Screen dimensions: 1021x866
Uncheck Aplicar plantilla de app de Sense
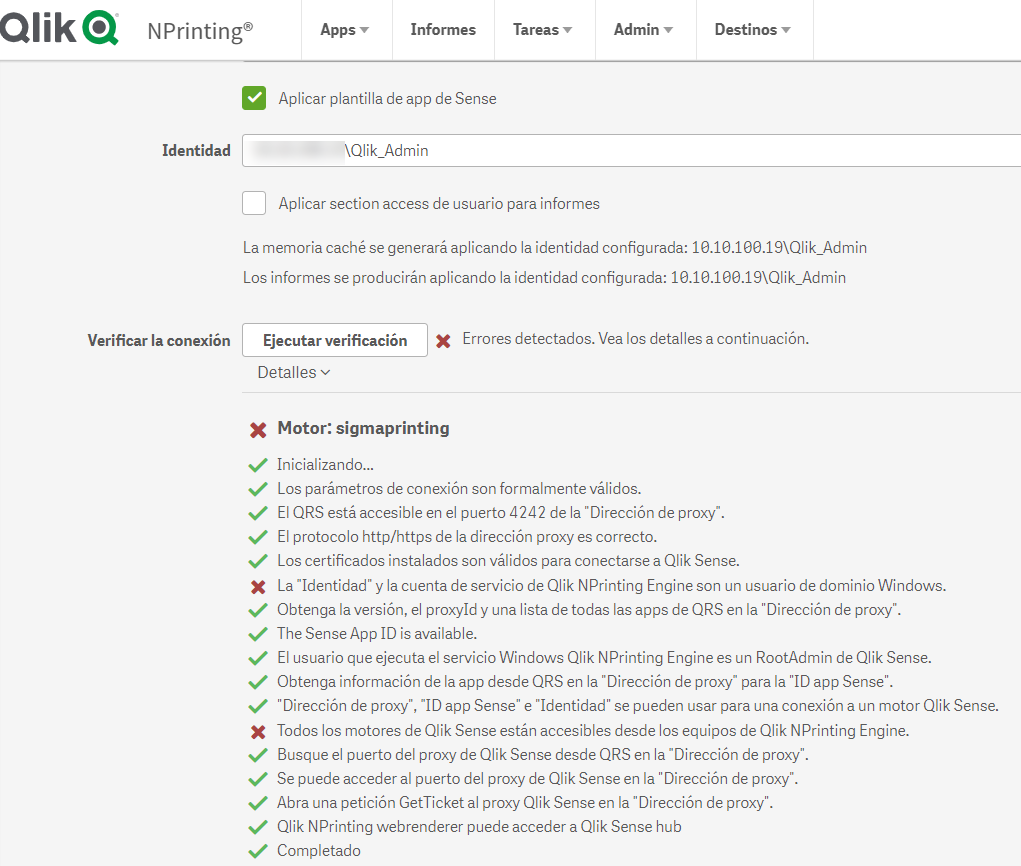(254, 98)
